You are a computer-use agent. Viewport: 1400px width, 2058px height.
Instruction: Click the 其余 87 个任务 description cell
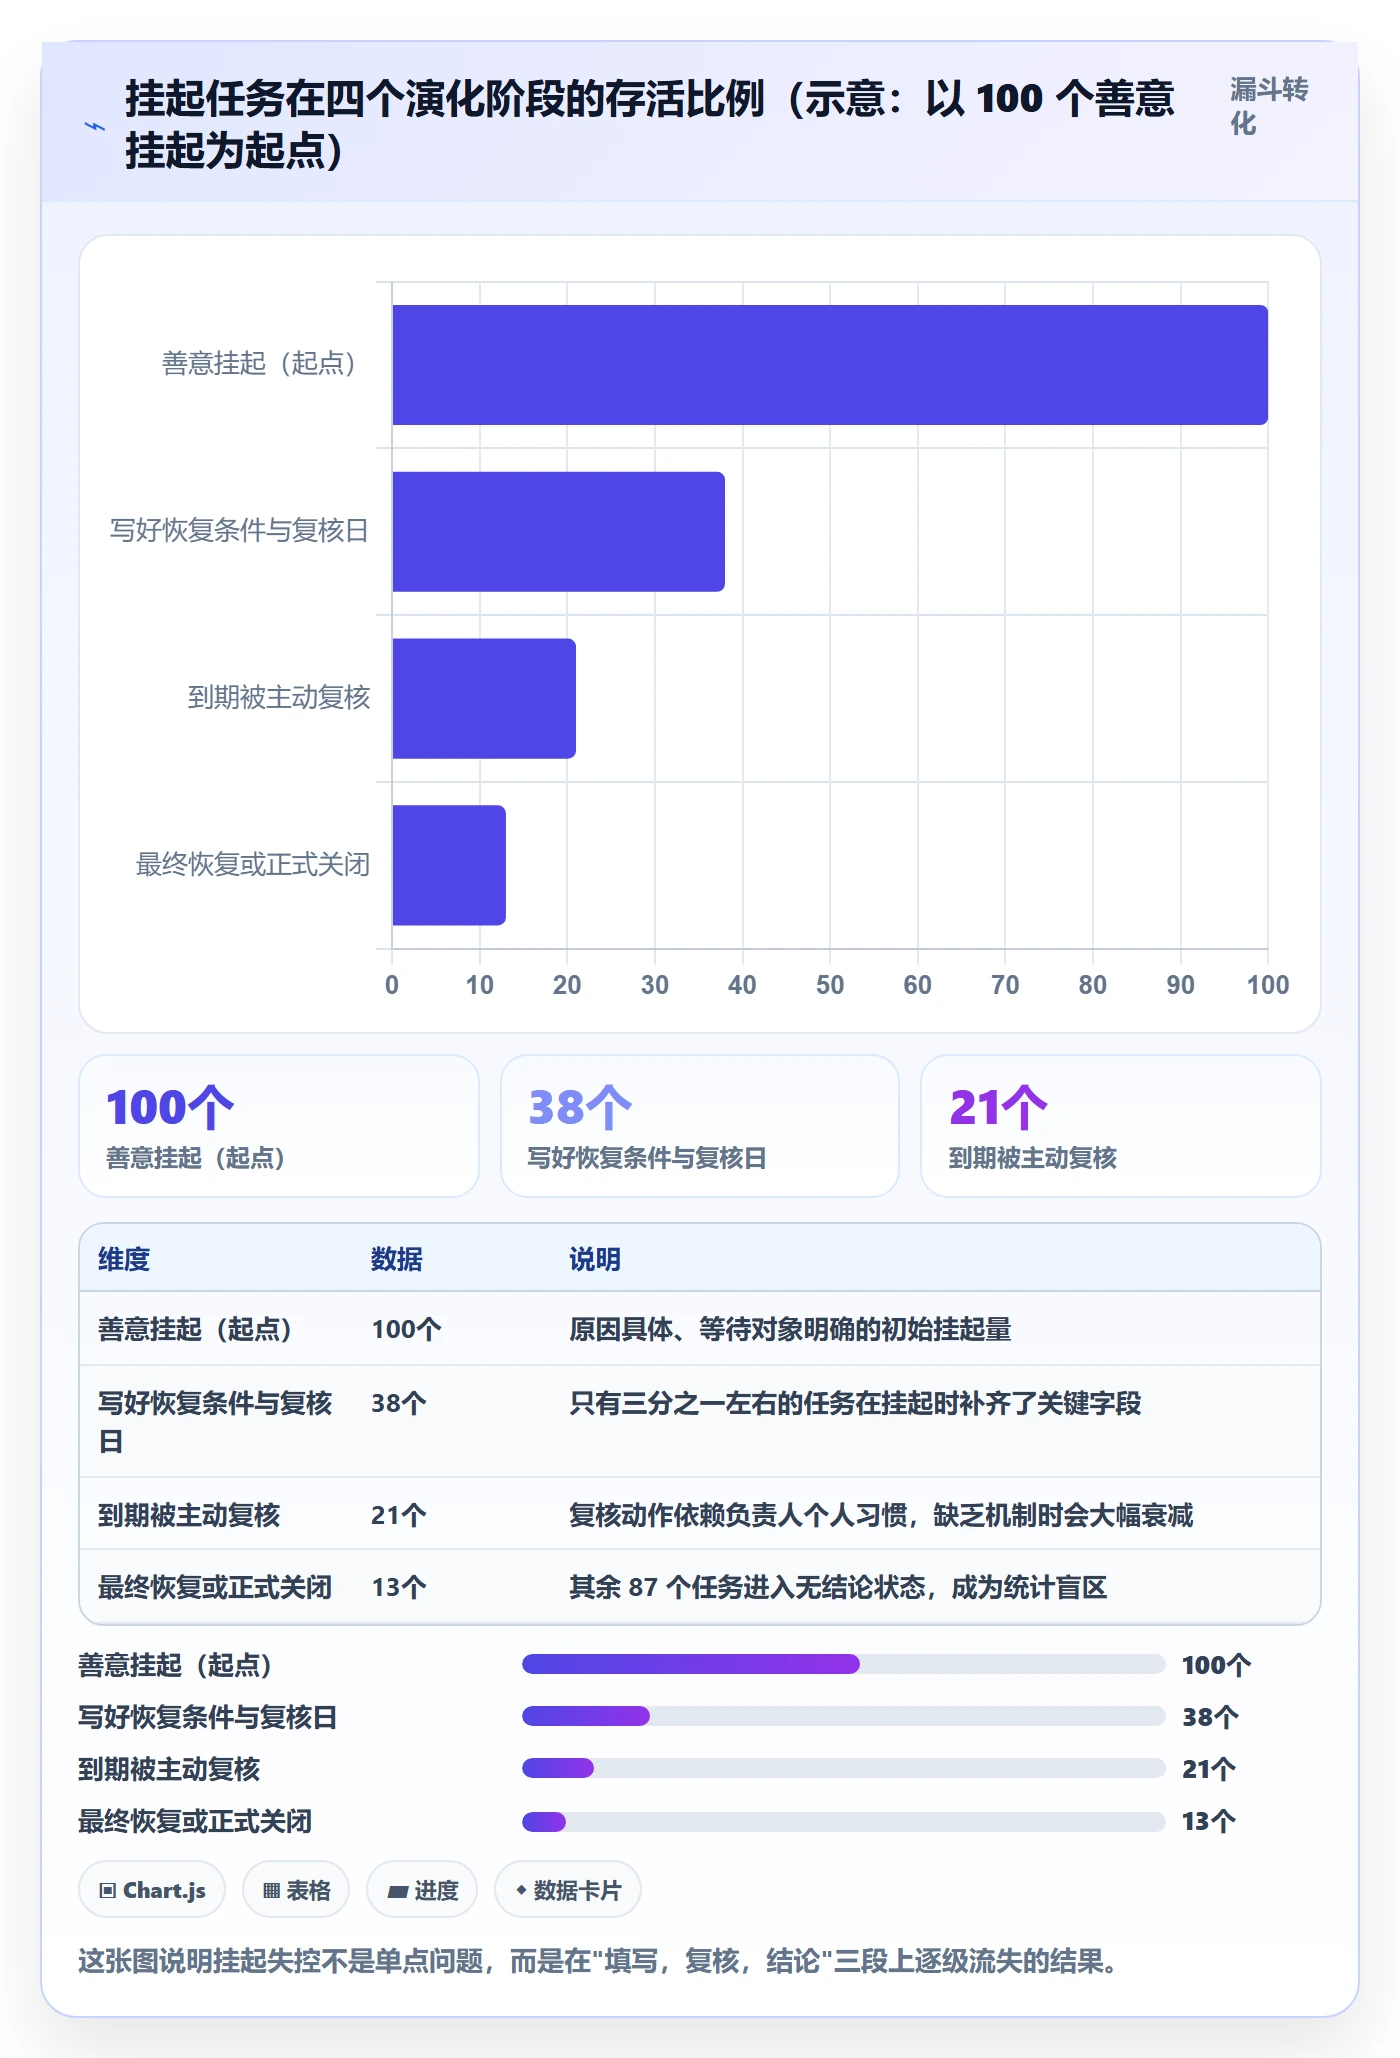(838, 1587)
